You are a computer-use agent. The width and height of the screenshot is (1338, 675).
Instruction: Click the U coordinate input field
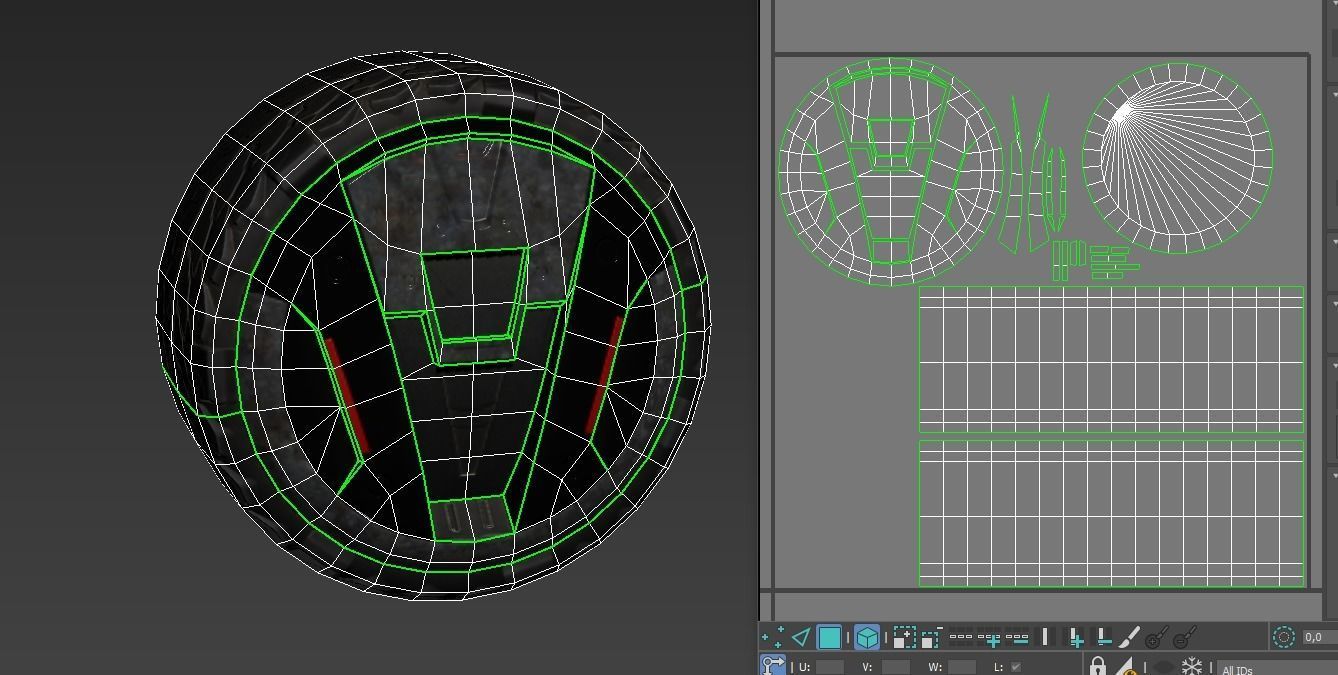coord(830,666)
